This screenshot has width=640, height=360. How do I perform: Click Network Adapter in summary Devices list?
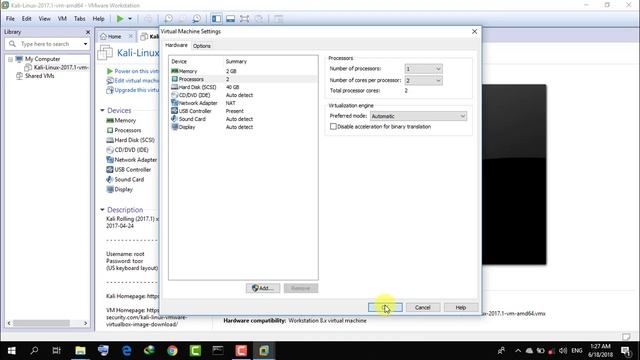131,160
